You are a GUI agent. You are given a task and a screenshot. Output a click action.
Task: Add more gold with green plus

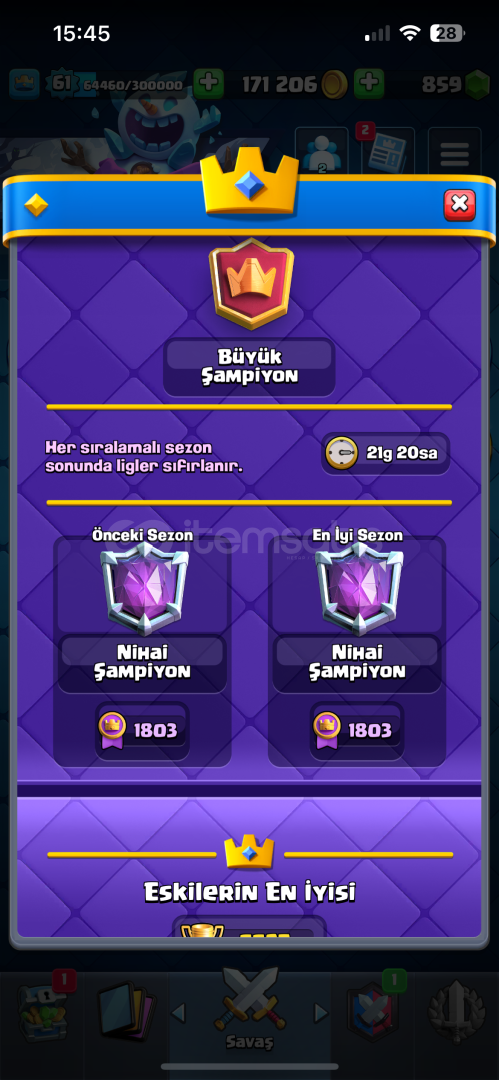369,84
